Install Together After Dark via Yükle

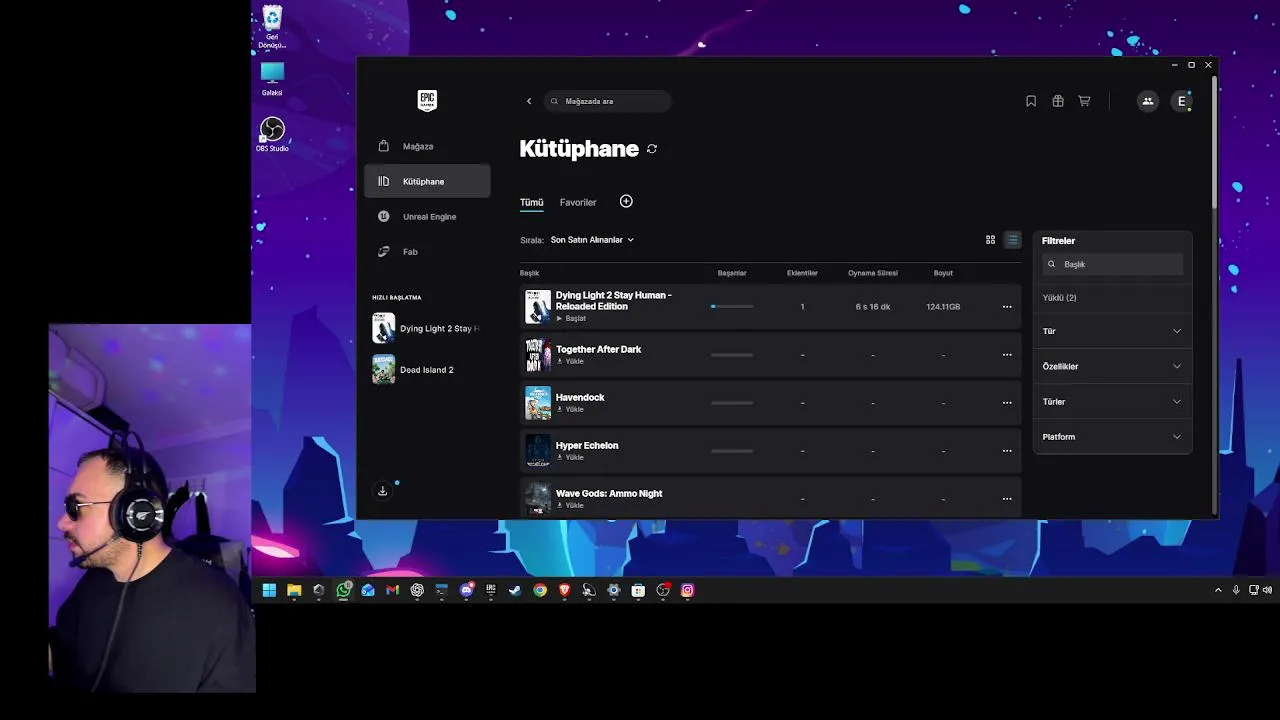click(570, 361)
